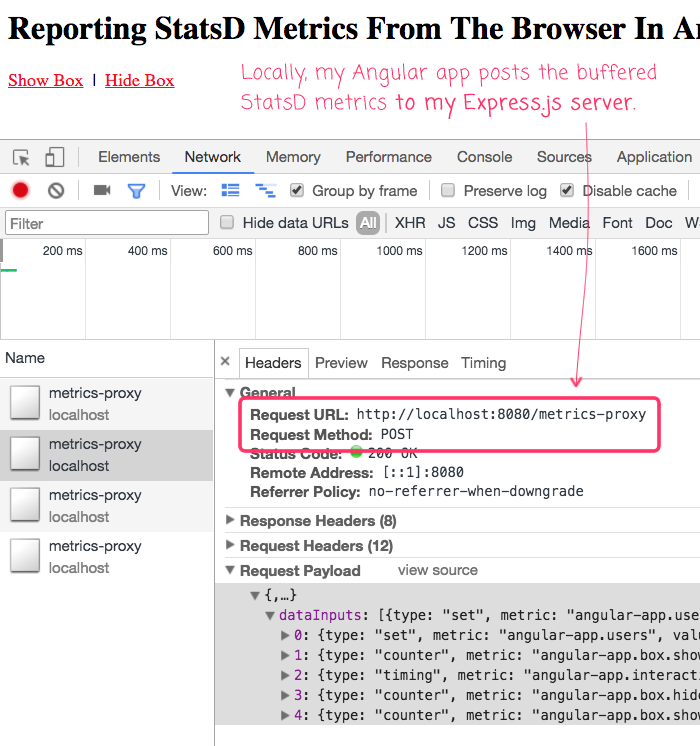Open the Sources tab
Viewport: 700px width, 746px height.
coord(564,157)
